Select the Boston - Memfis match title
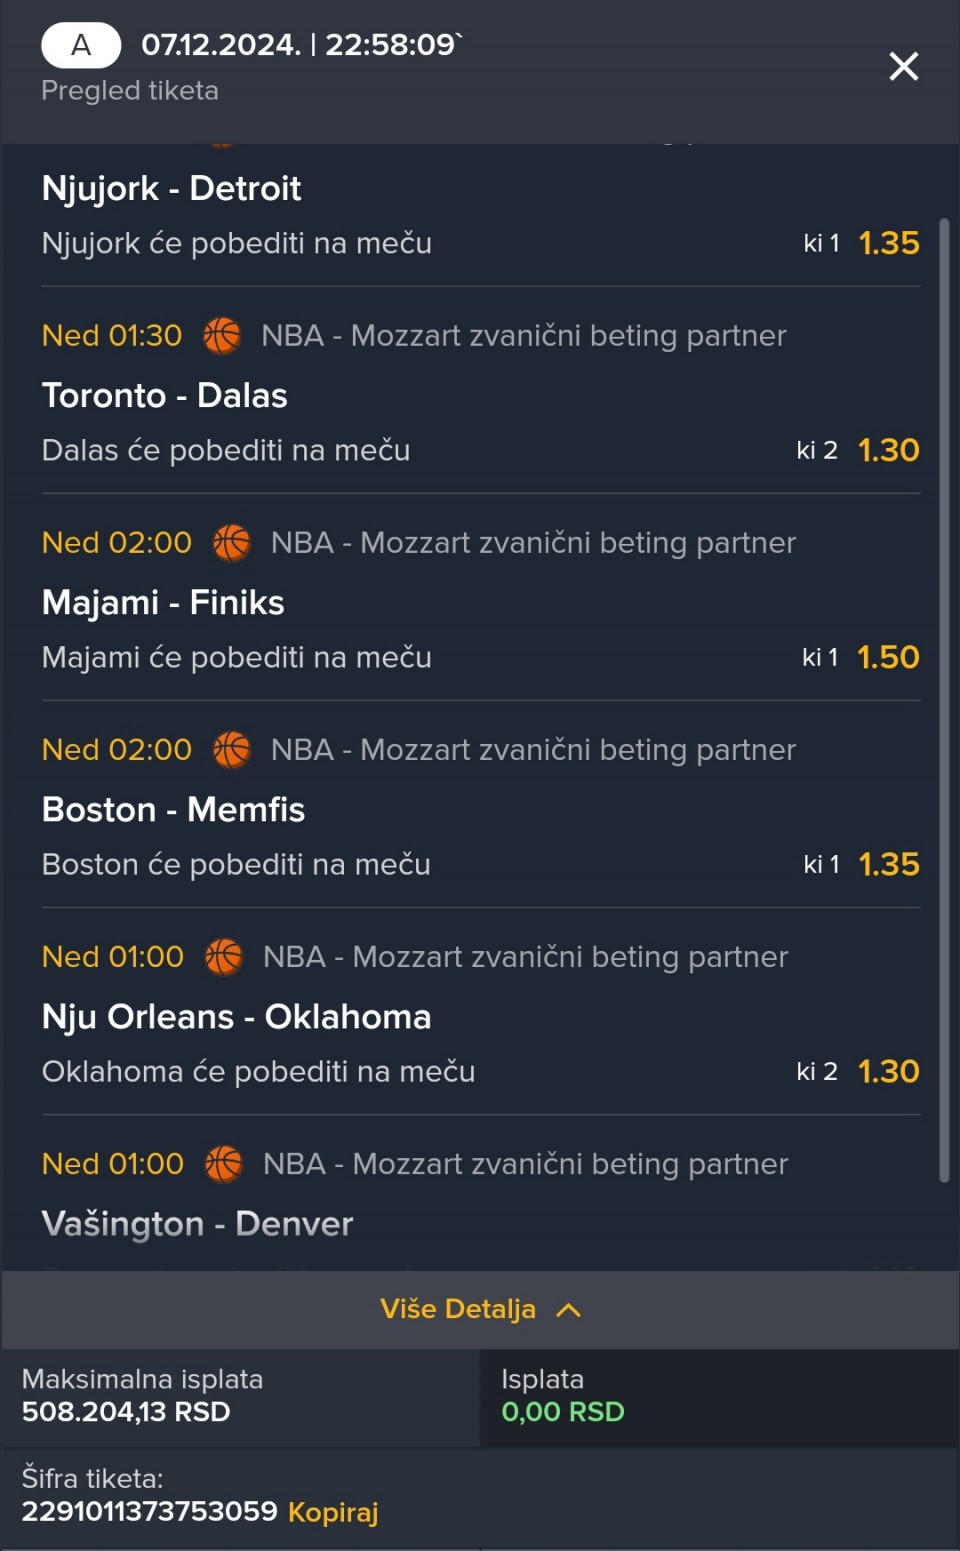 173,809
